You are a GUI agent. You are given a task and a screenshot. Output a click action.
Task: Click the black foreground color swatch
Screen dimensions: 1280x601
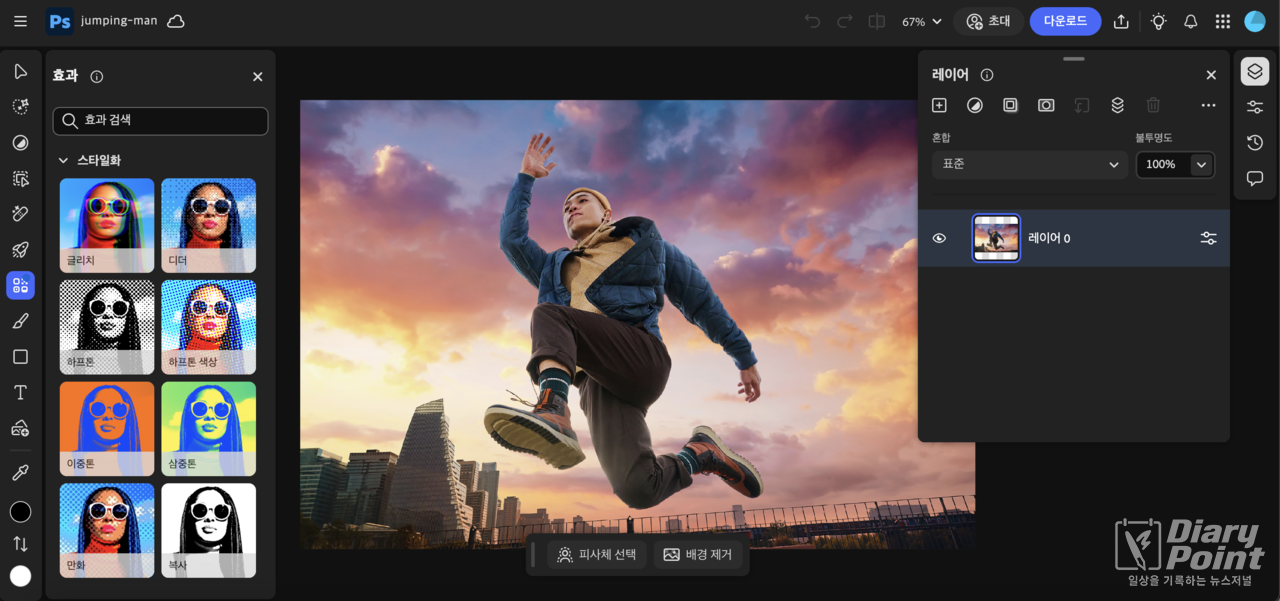[x=20, y=512]
